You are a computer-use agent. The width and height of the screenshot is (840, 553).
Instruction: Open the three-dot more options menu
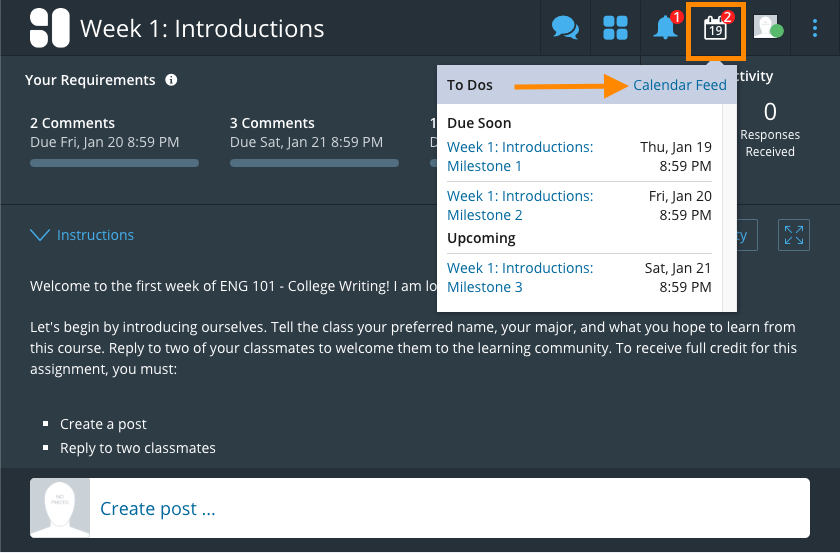[x=814, y=28]
